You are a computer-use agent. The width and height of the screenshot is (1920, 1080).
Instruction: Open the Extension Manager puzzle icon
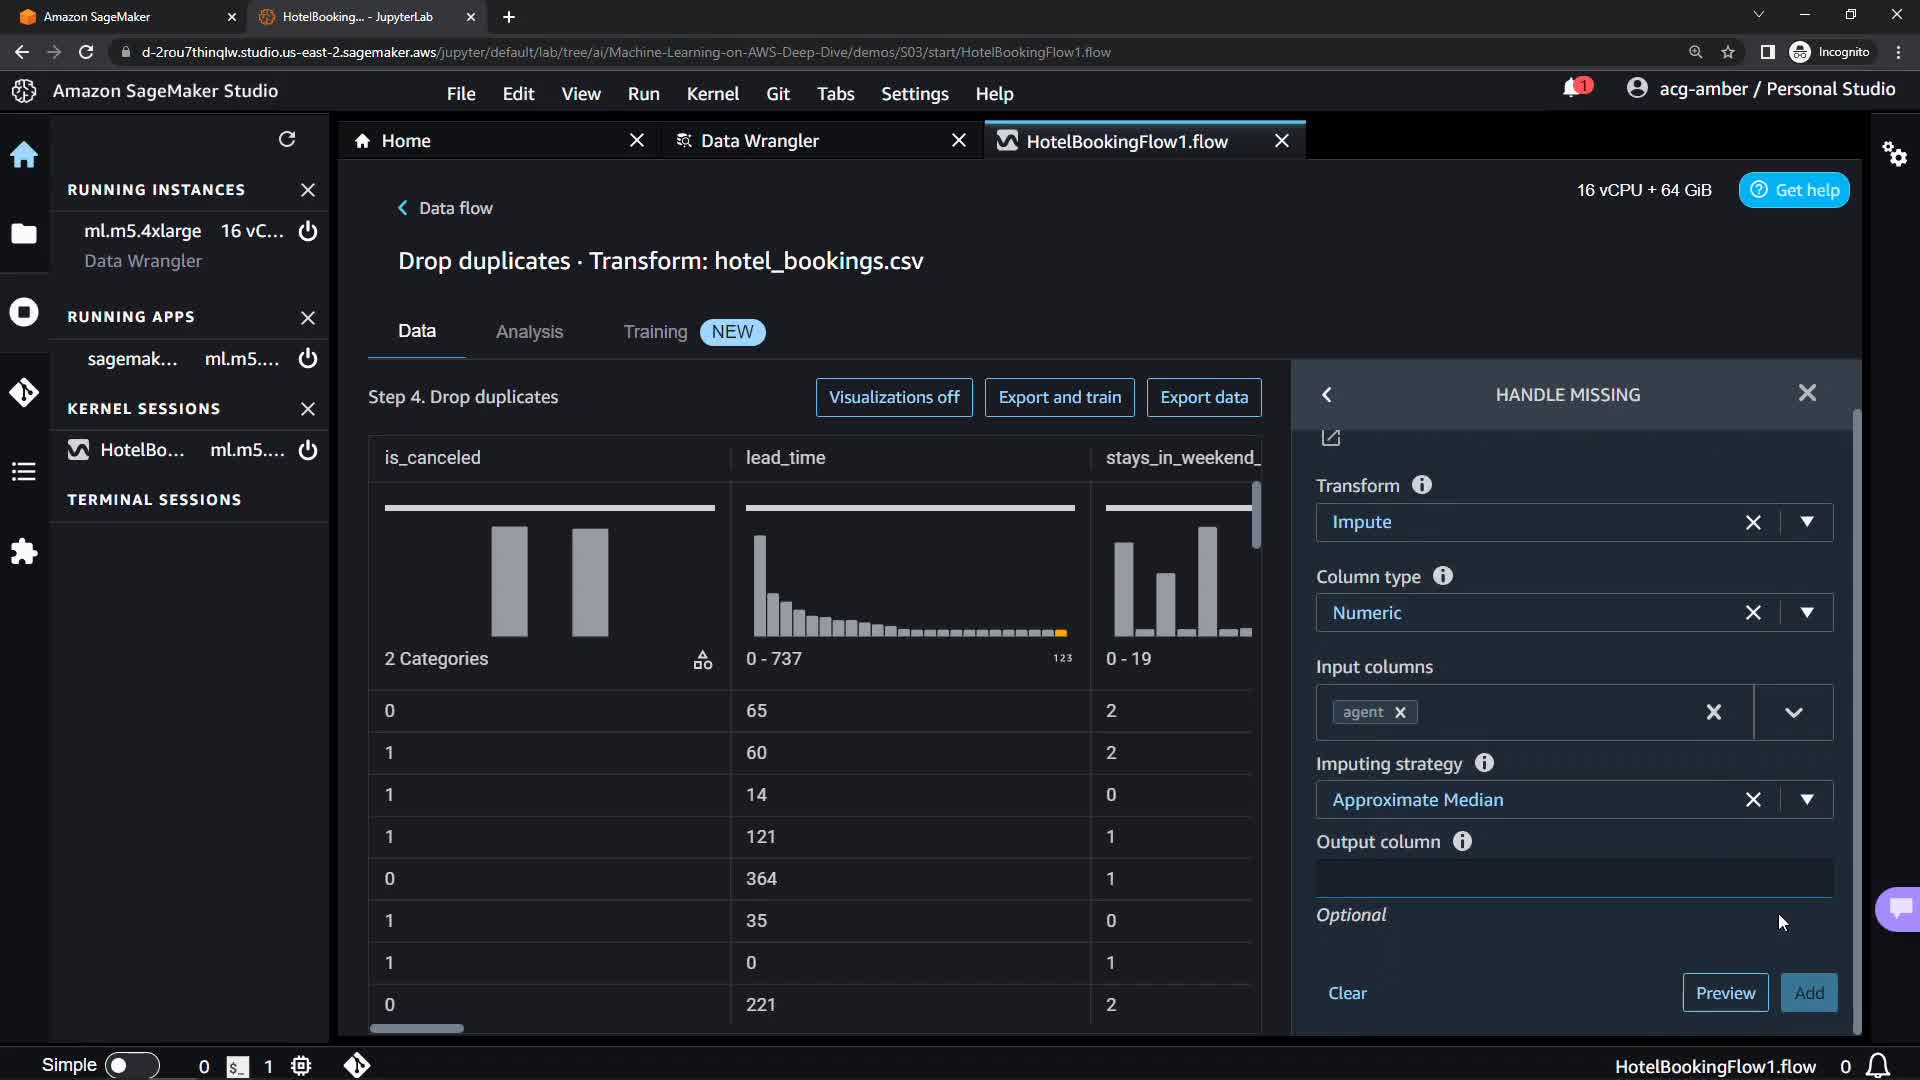[24, 551]
